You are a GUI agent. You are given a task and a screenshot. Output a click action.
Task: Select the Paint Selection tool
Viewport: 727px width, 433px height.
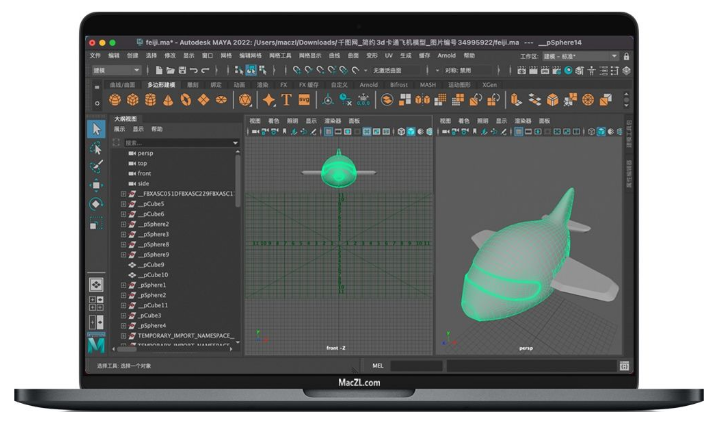[x=96, y=166]
